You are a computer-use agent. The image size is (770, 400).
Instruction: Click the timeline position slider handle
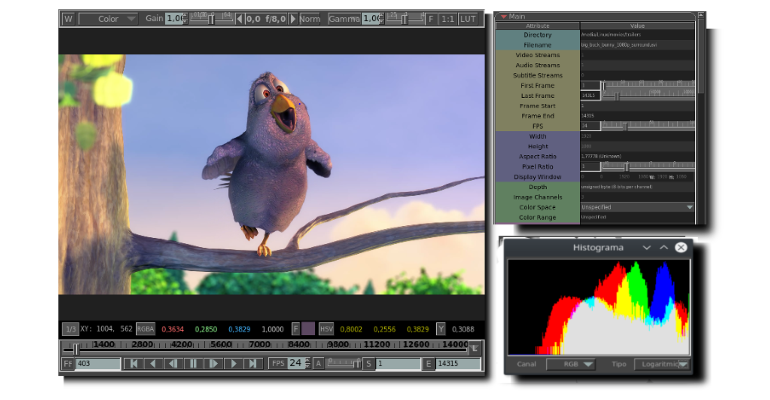(76, 349)
